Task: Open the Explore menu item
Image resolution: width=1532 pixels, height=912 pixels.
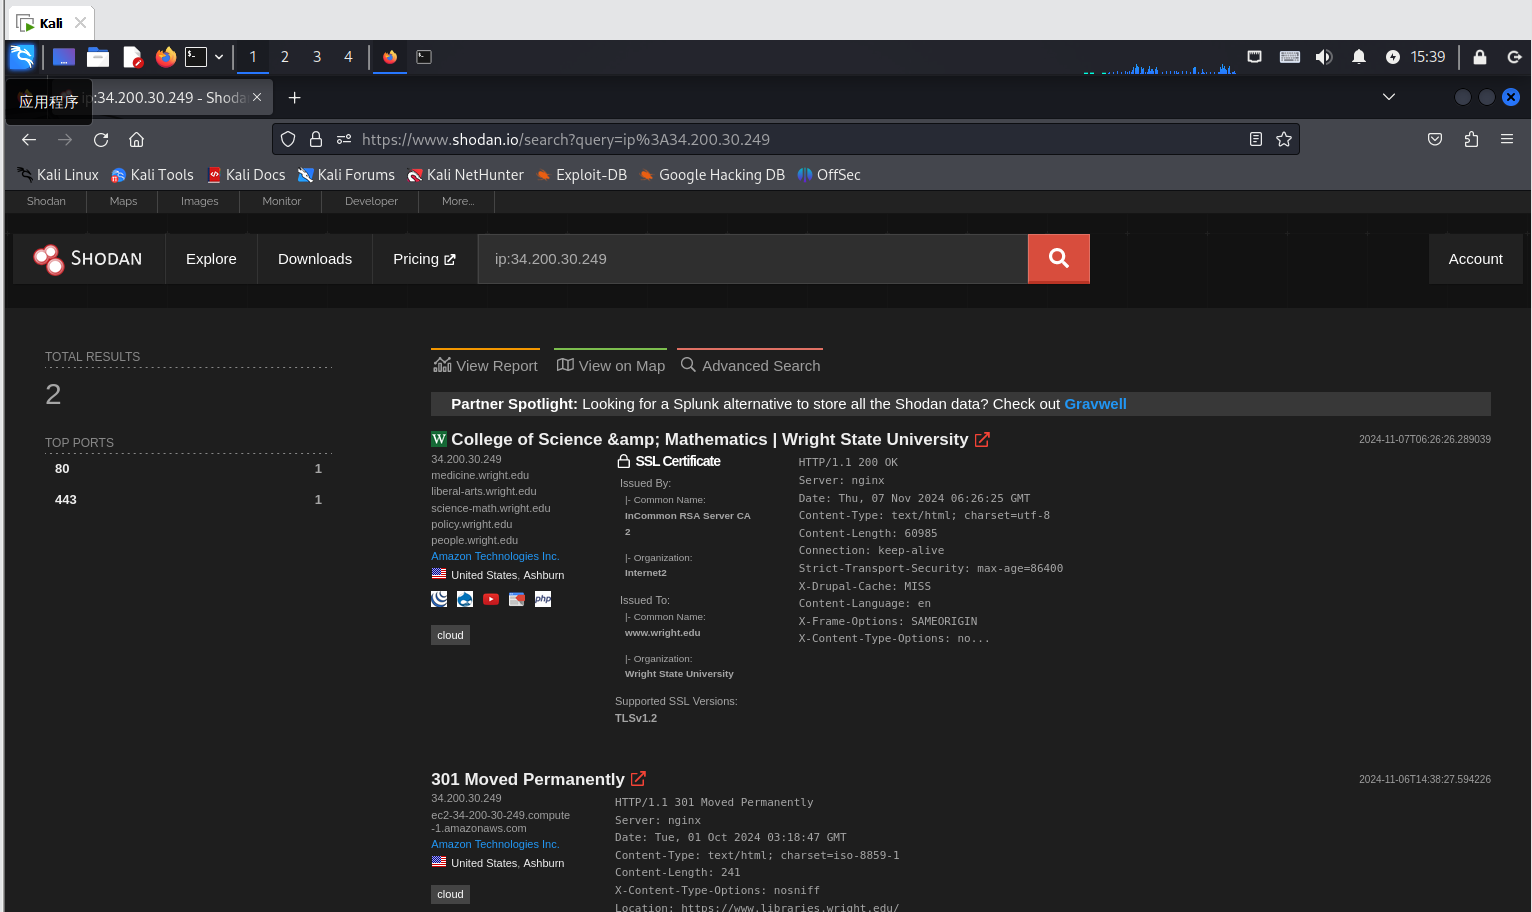Action: (211, 259)
